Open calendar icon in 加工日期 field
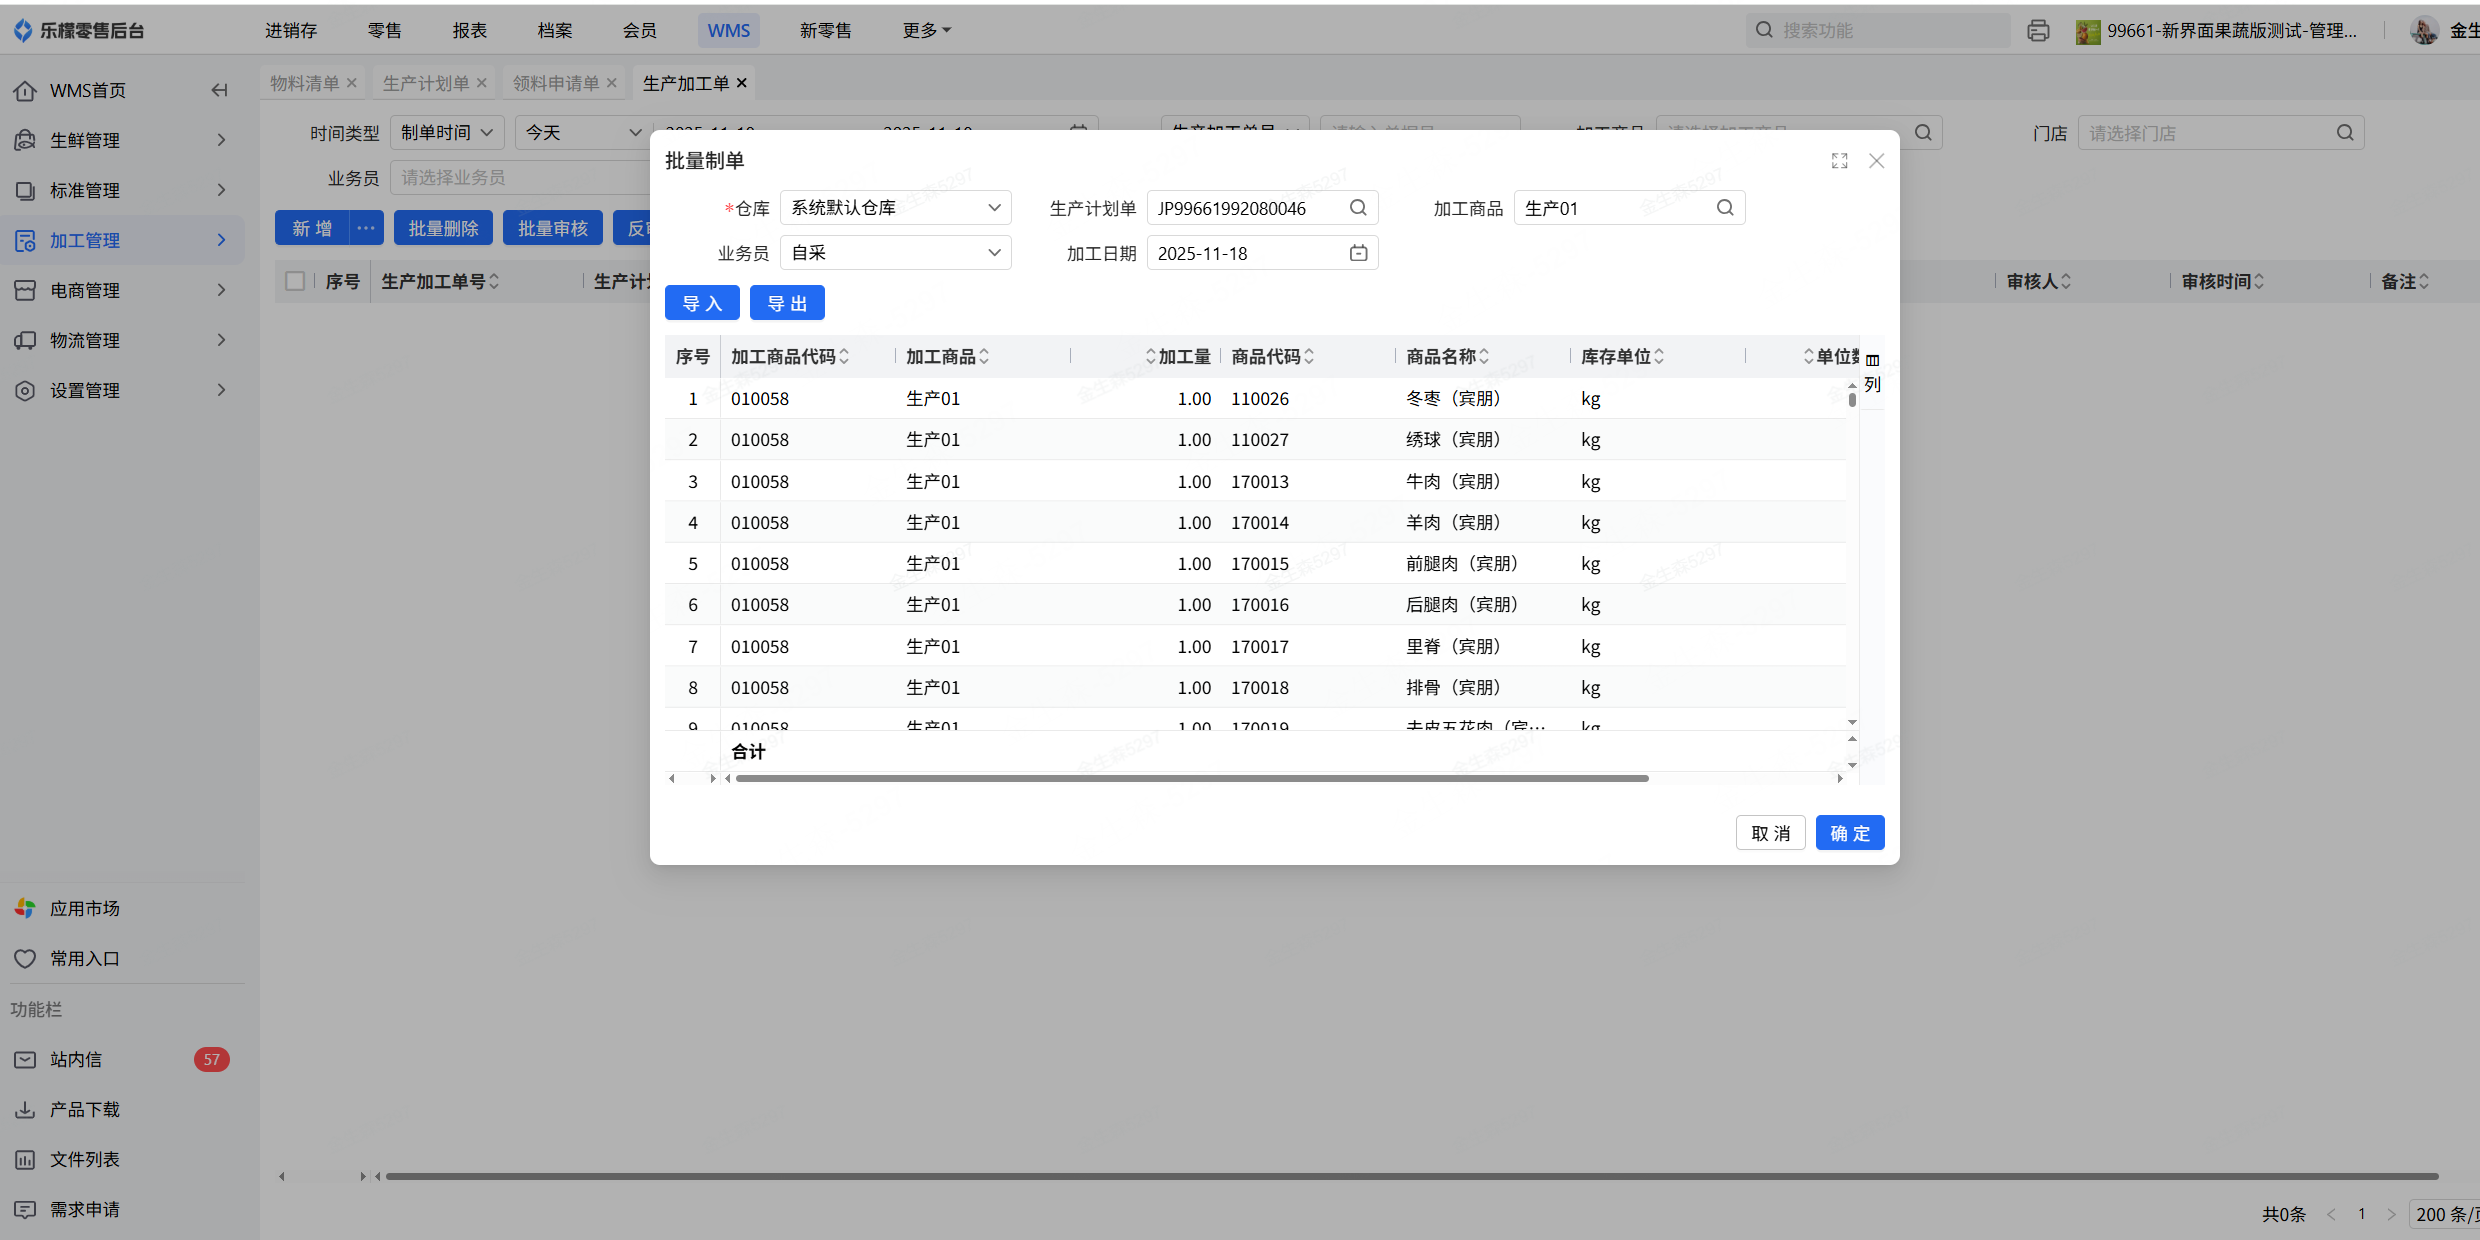 click(1357, 253)
